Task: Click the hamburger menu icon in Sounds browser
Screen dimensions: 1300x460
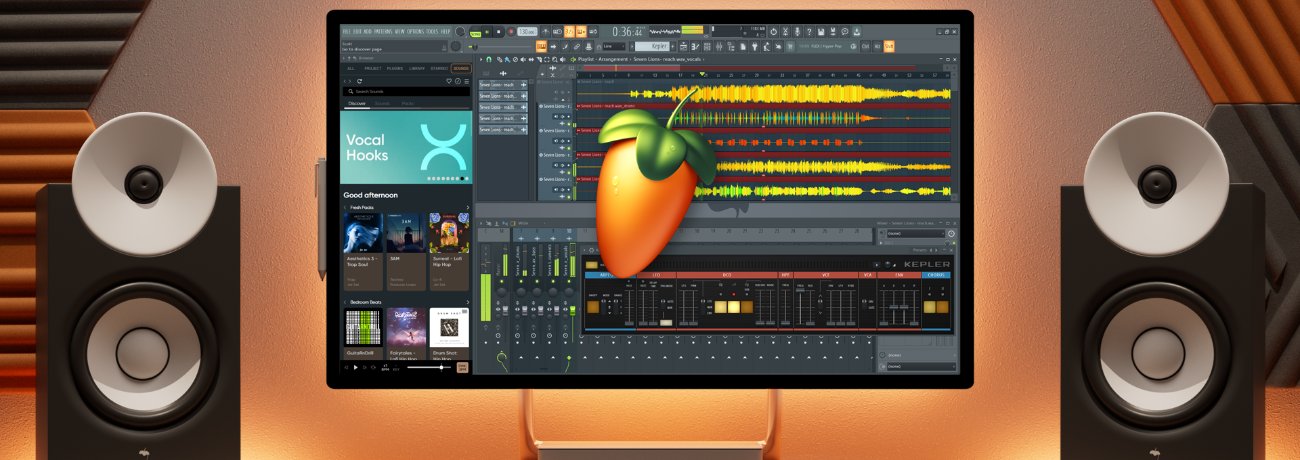Action: pyautogui.click(x=467, y=81)
